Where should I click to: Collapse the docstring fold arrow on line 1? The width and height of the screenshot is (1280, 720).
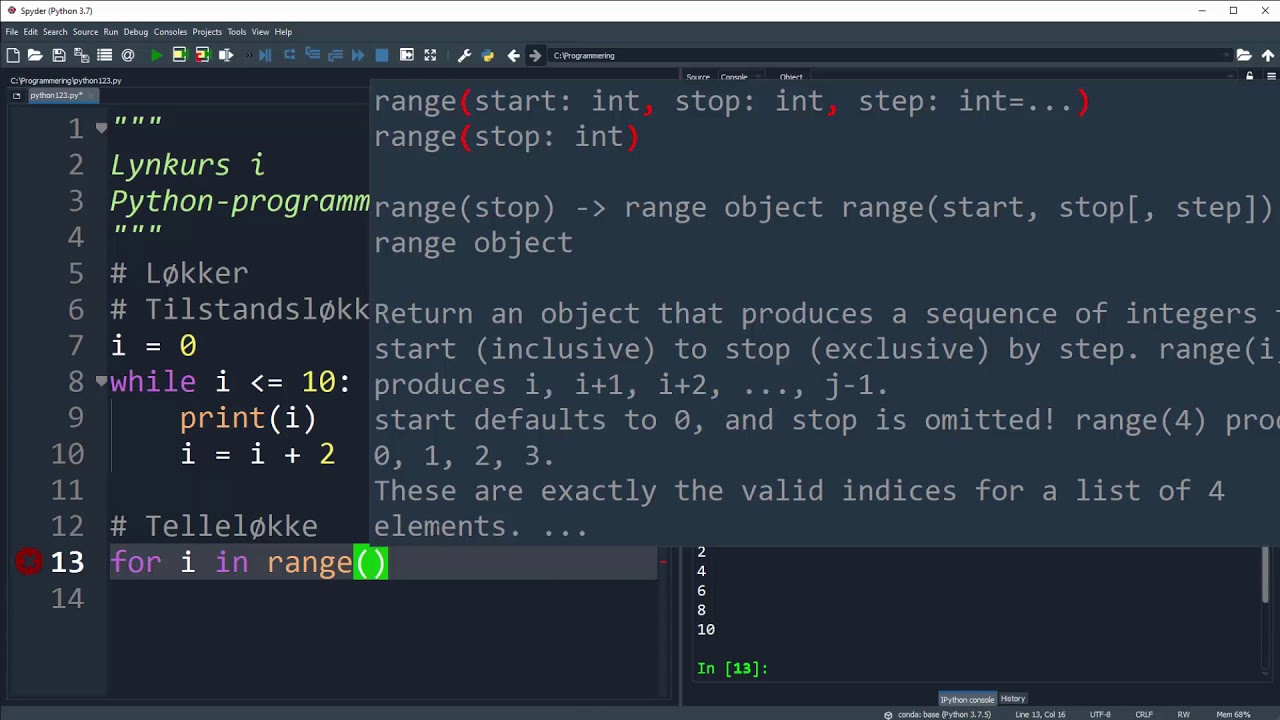(x=101, y=127)
